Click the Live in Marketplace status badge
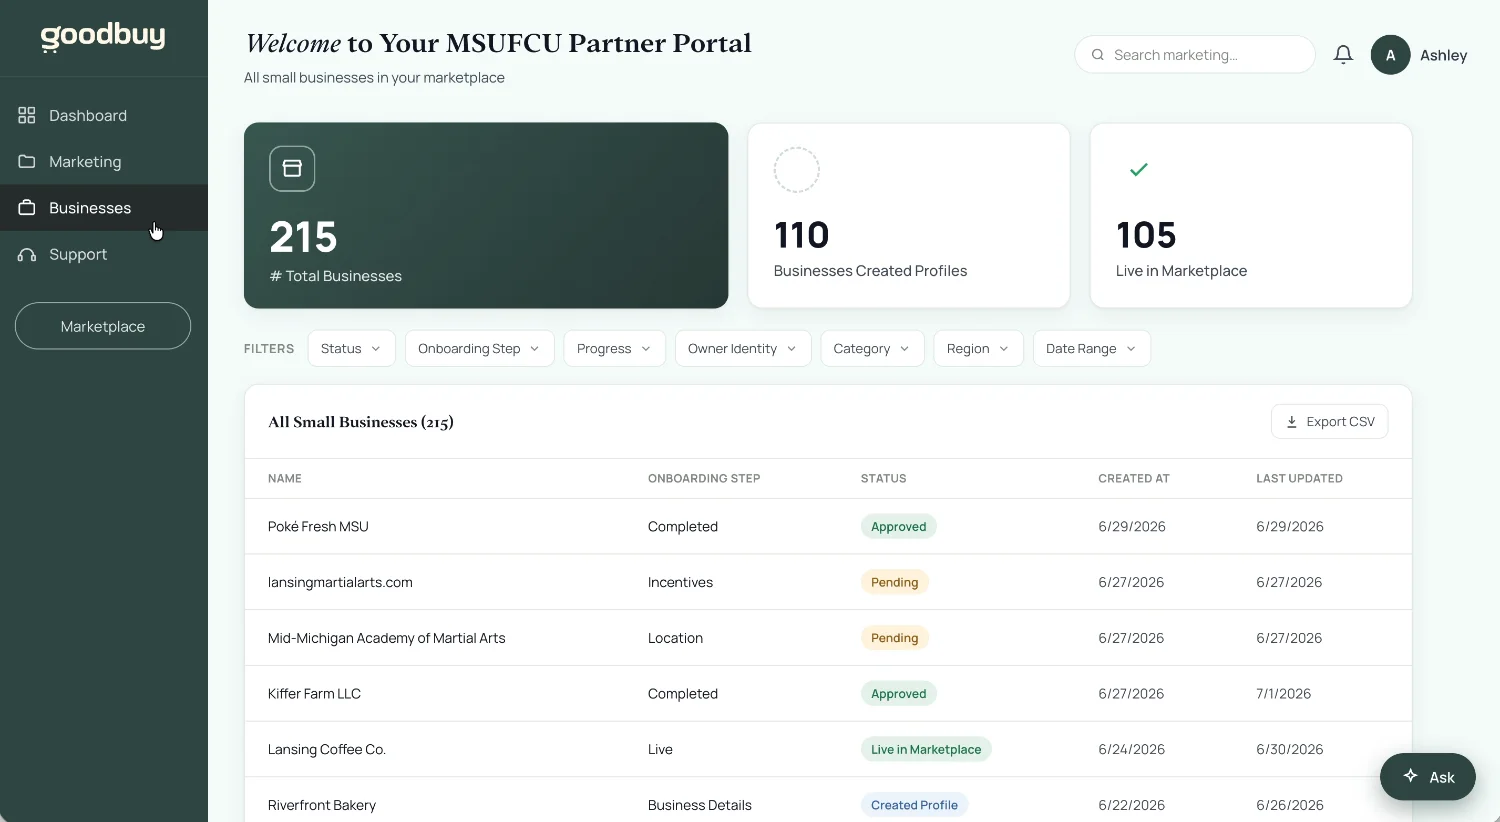The image size is (1500, 822). (x=926, y=749)
